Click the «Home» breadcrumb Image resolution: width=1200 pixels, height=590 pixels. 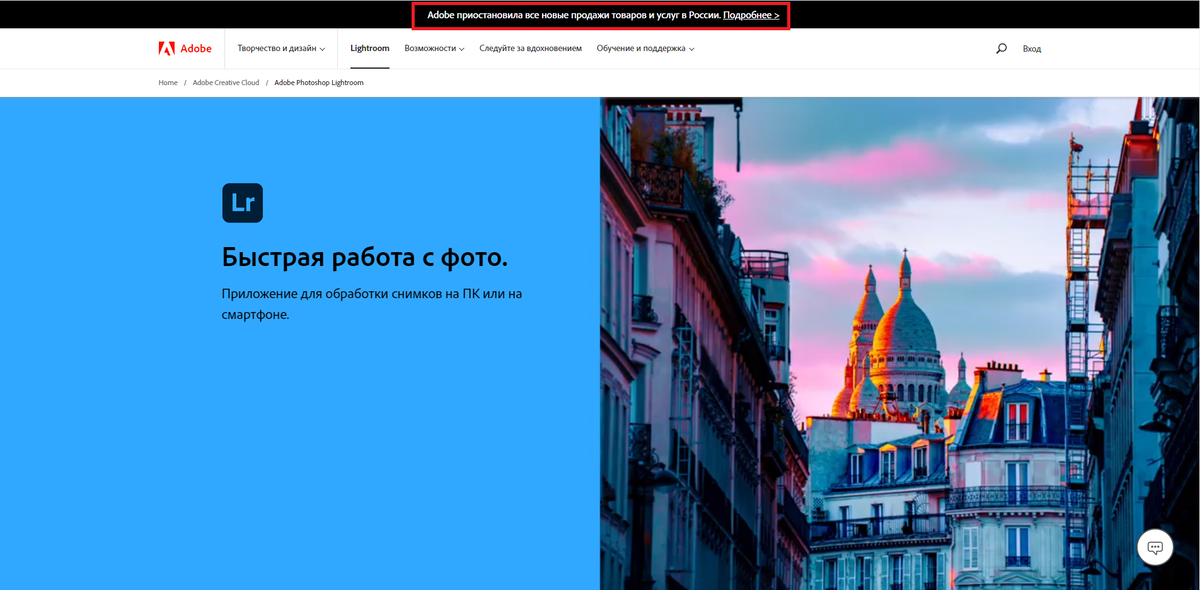click(x=167, y=82)
